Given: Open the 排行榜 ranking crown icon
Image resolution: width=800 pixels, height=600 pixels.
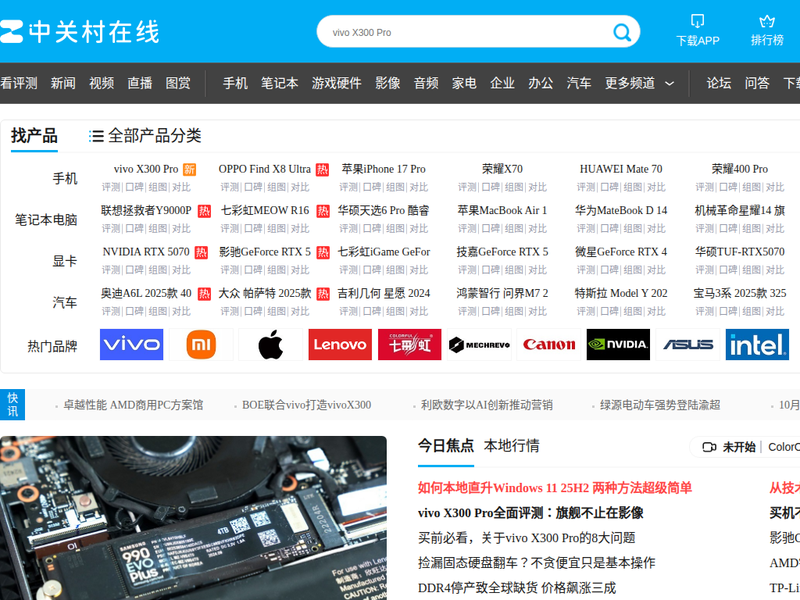Looking at the screenshot, I should click(767, 21).
